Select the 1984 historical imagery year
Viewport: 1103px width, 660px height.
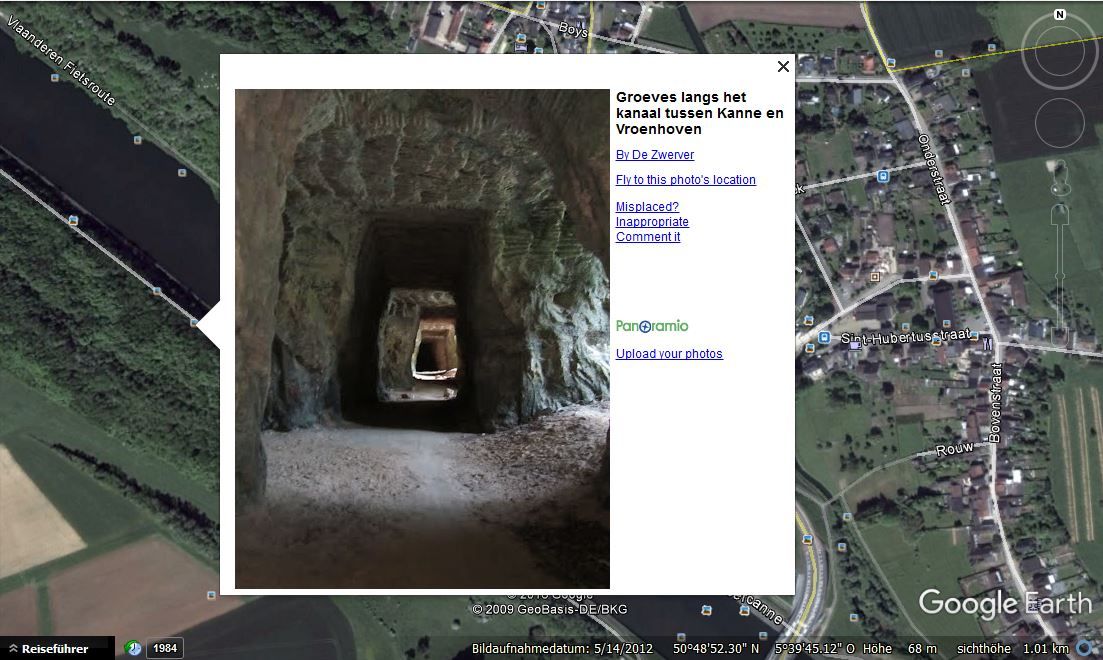(165, 648)
